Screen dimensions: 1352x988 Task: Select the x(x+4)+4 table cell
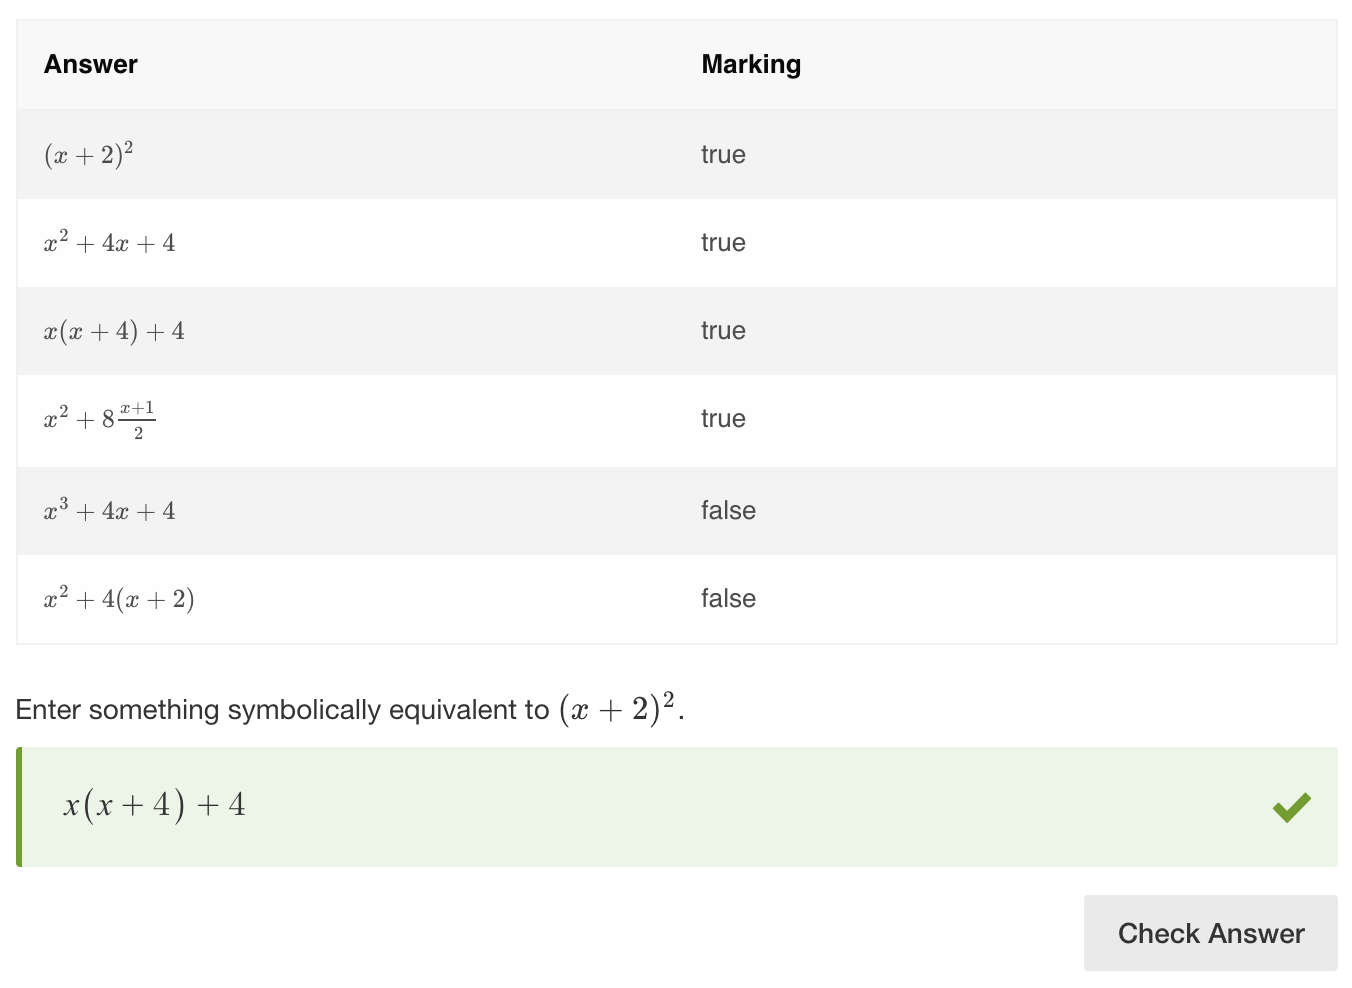coord(114,331)
